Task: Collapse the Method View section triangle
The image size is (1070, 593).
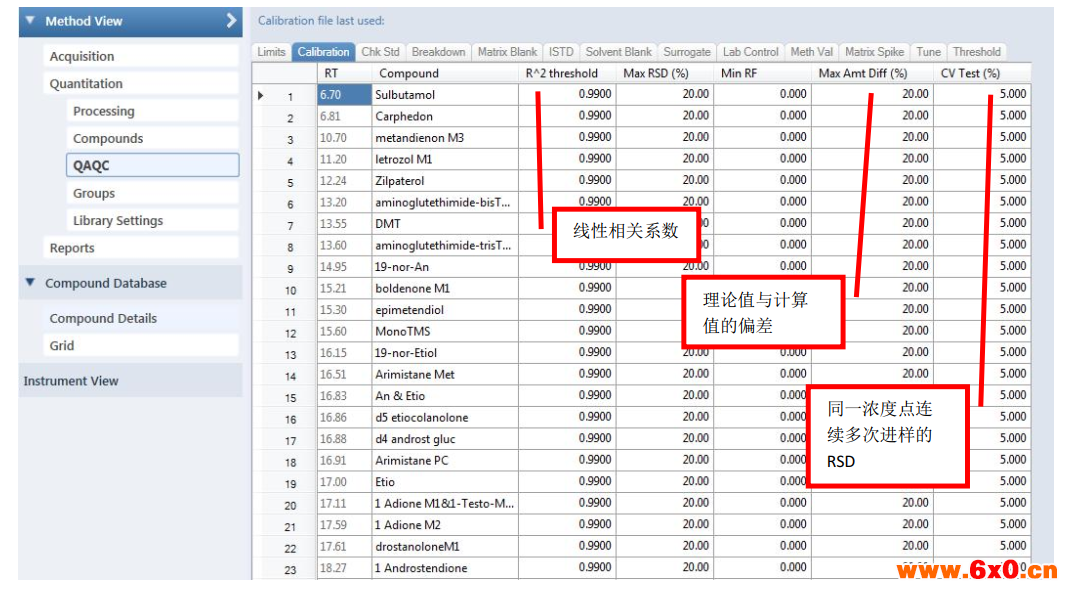Action: pyautogui.click(x=30, y=21)
